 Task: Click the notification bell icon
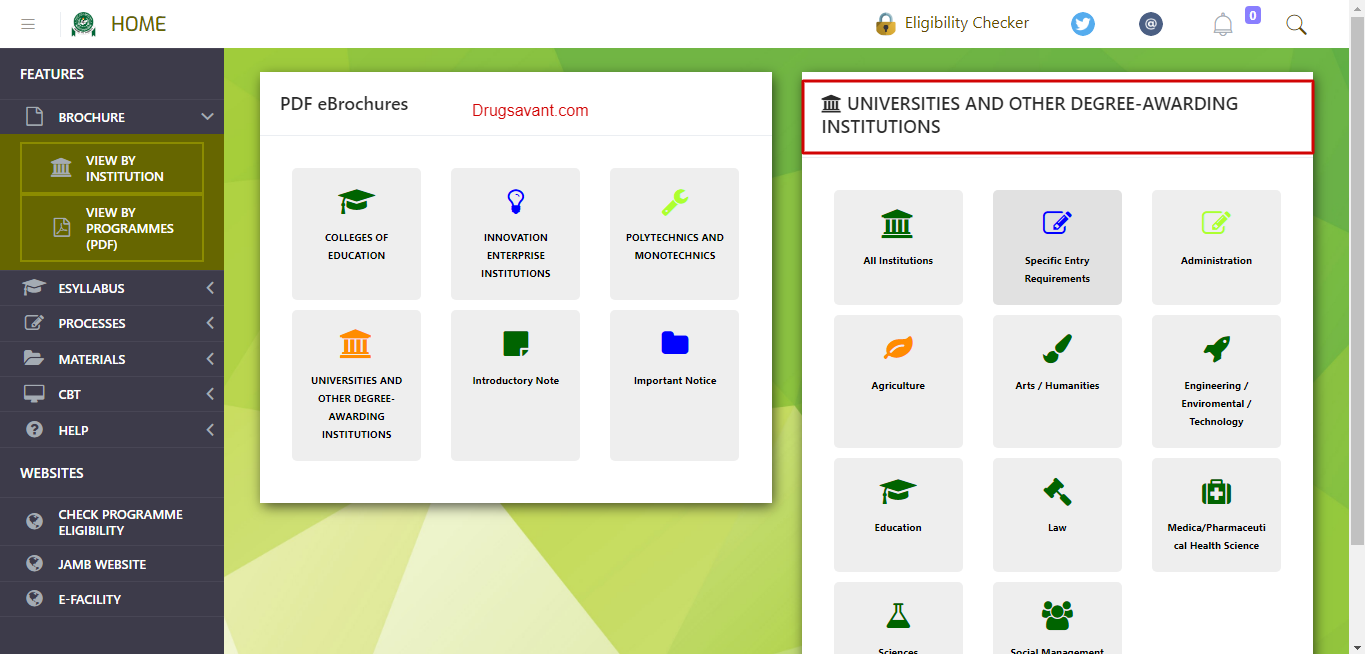(x=1223, y=25)
